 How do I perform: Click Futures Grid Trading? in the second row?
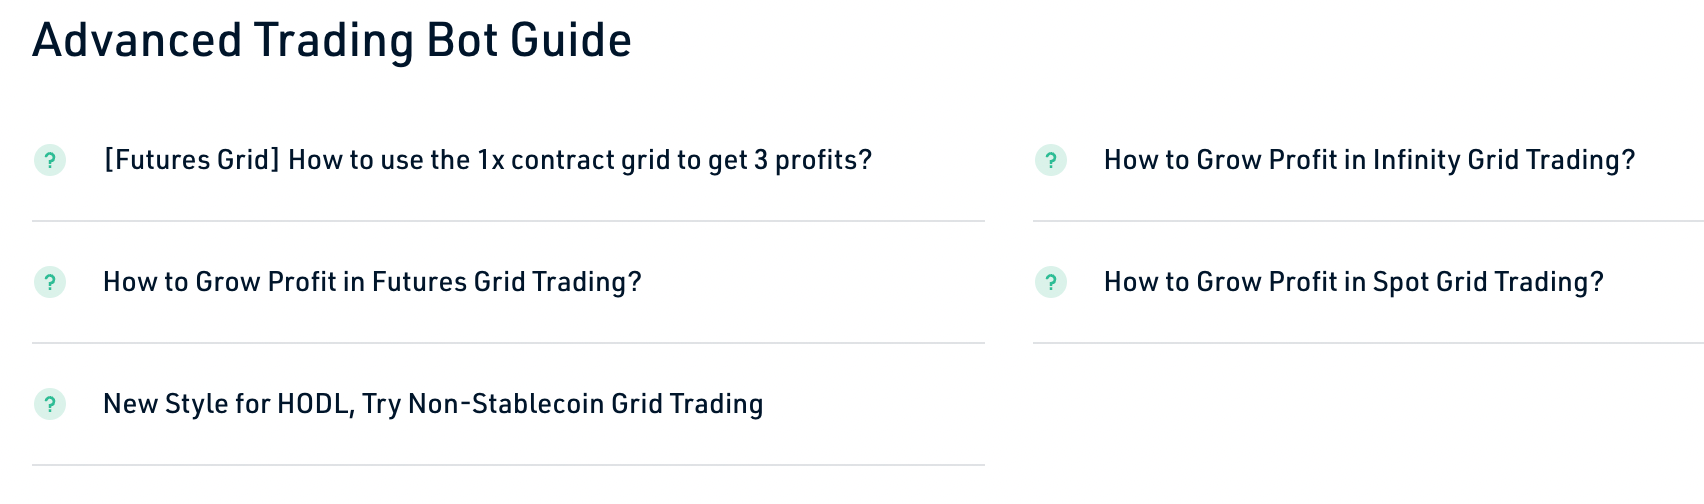pyautogui.click(x=507, y=282)
